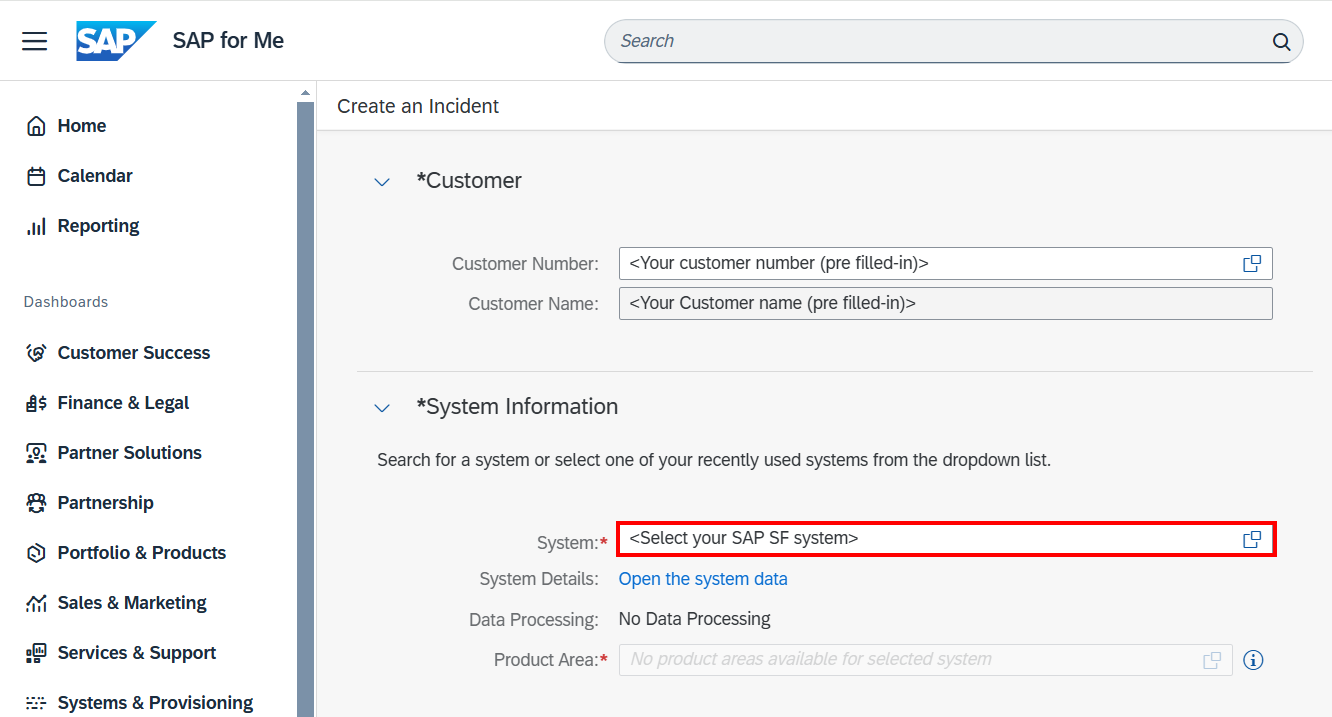Click the 'Create an Incident' title
Viewport: 1332px width, 717px height.
point(418,106)
